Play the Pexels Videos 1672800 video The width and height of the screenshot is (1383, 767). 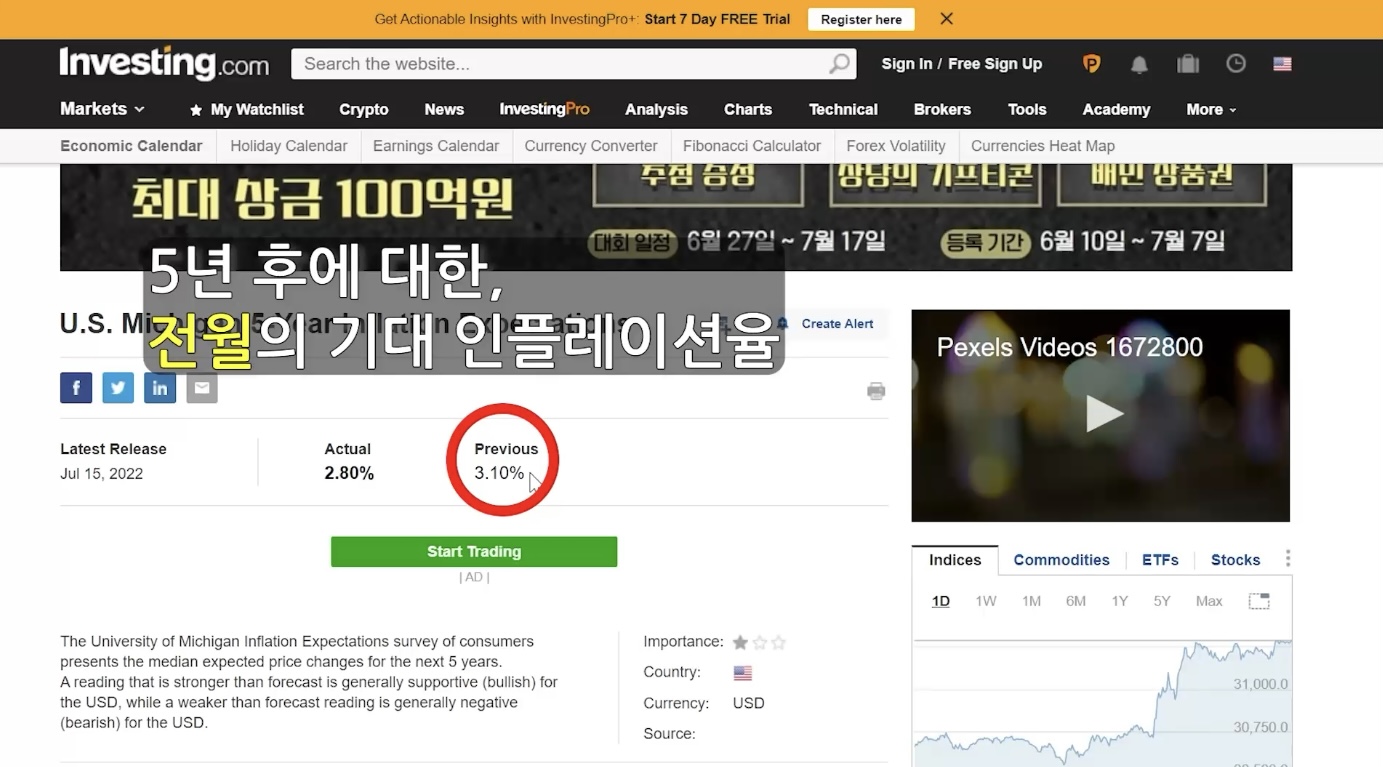1104,414
